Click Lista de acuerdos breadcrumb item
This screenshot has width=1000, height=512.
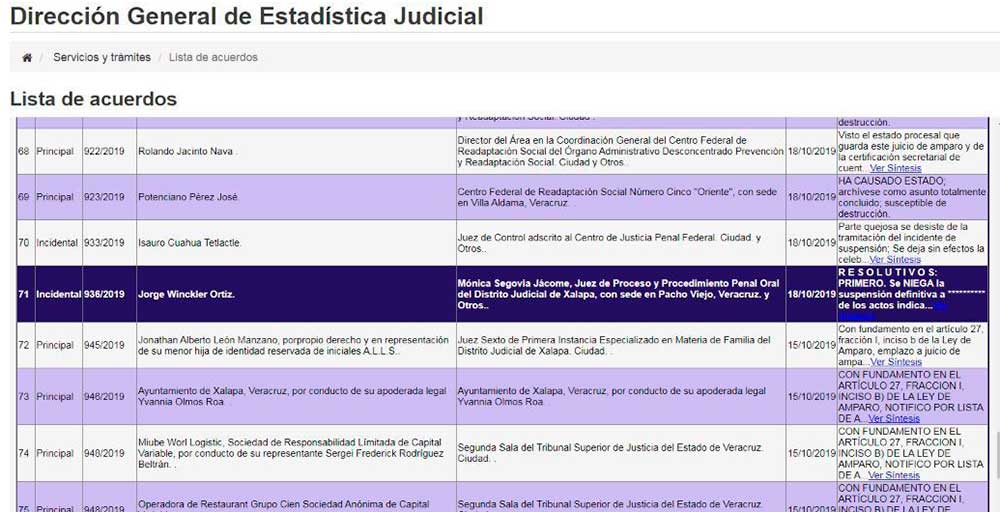[x=213, y=58]
